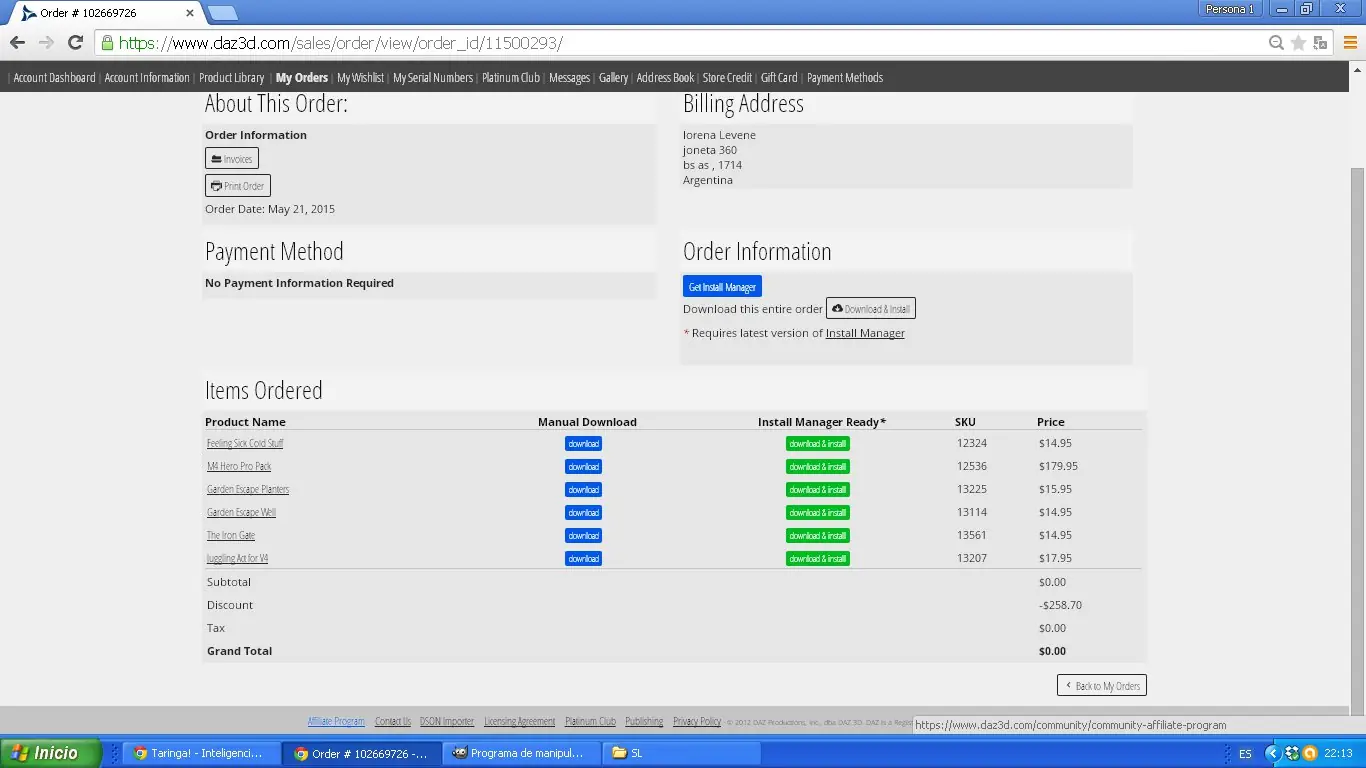Click download for Garden Escape Well
Screen dimensions: 1366x768
pos(584,512)
